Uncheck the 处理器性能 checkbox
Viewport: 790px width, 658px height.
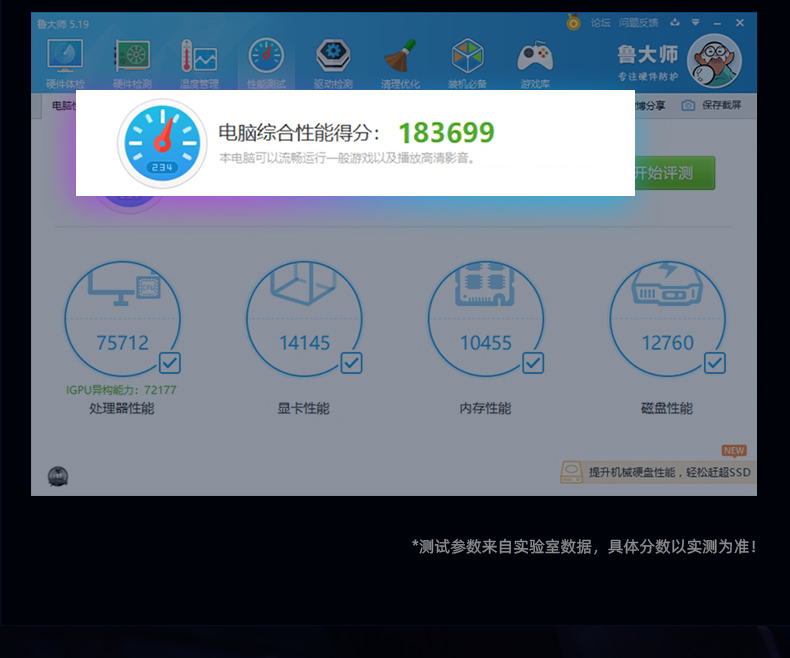pyautogui.click(x=170, y=363)
